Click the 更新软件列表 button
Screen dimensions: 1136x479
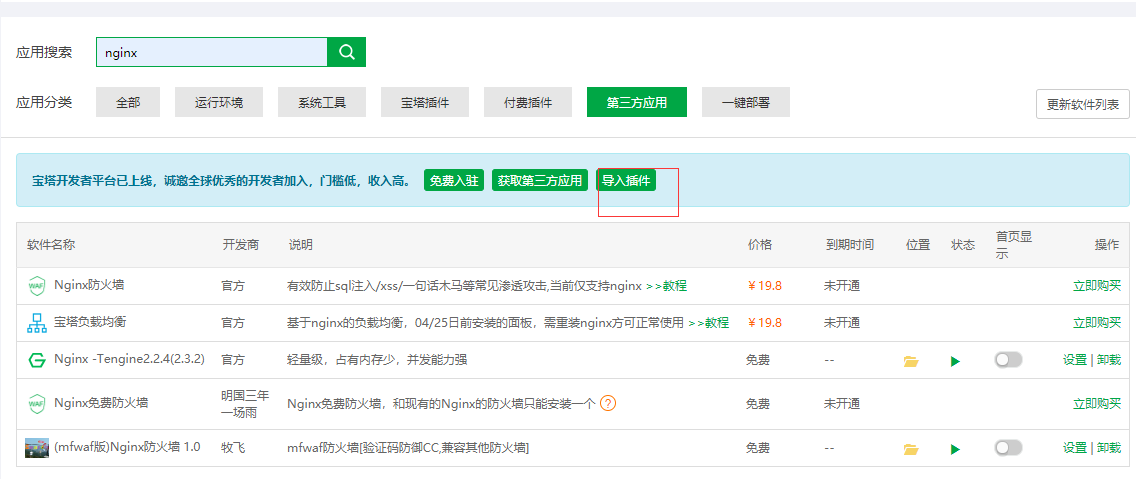(x=1082, y=104)
